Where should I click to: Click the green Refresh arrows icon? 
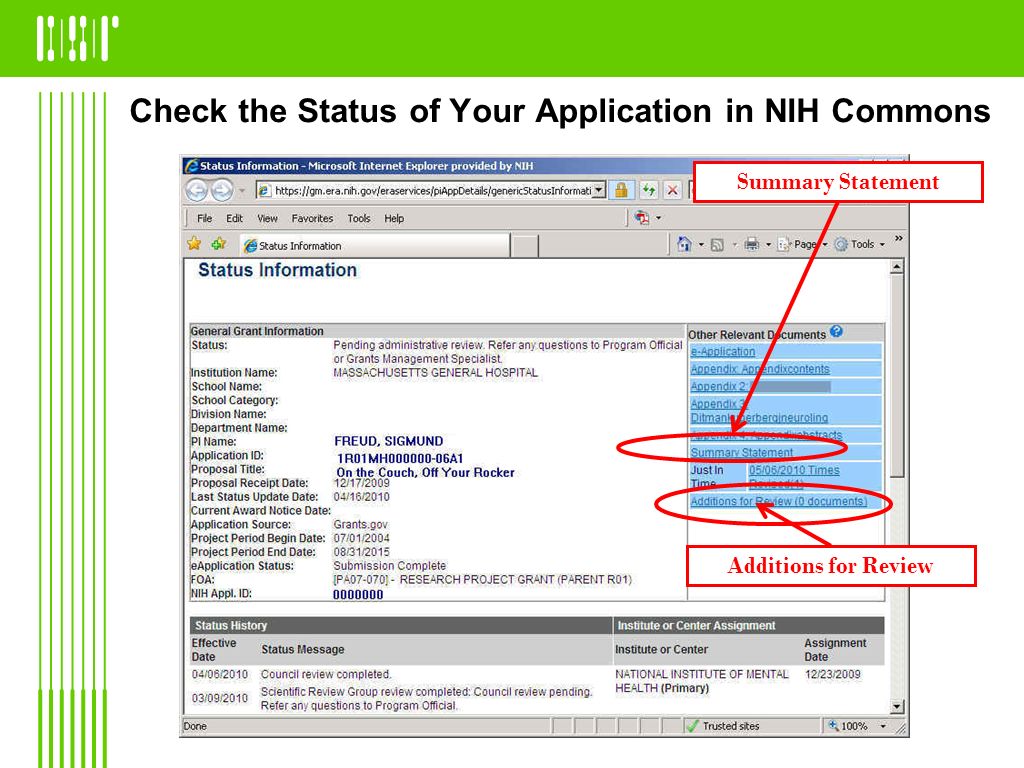click(648, 190)
